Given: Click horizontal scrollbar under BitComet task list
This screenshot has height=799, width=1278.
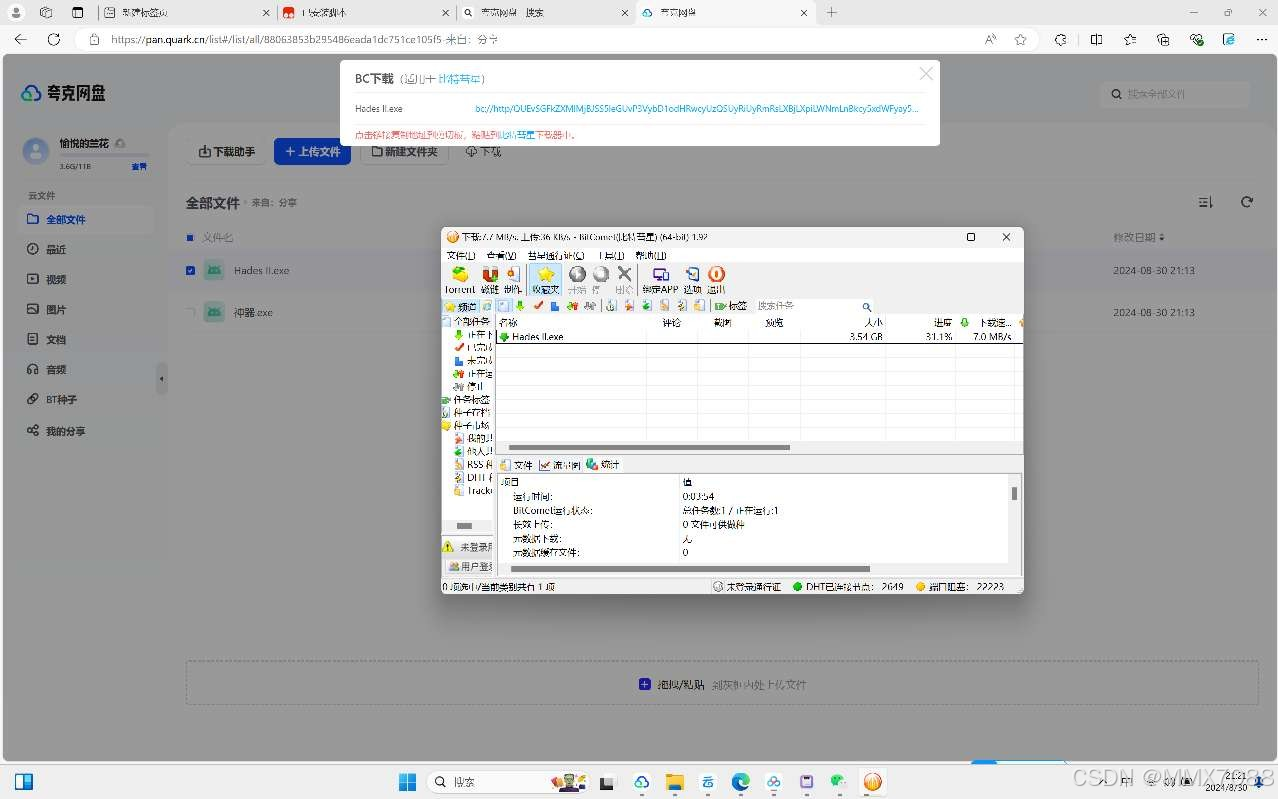Looking at the screenshot, I should pos(650,447).
